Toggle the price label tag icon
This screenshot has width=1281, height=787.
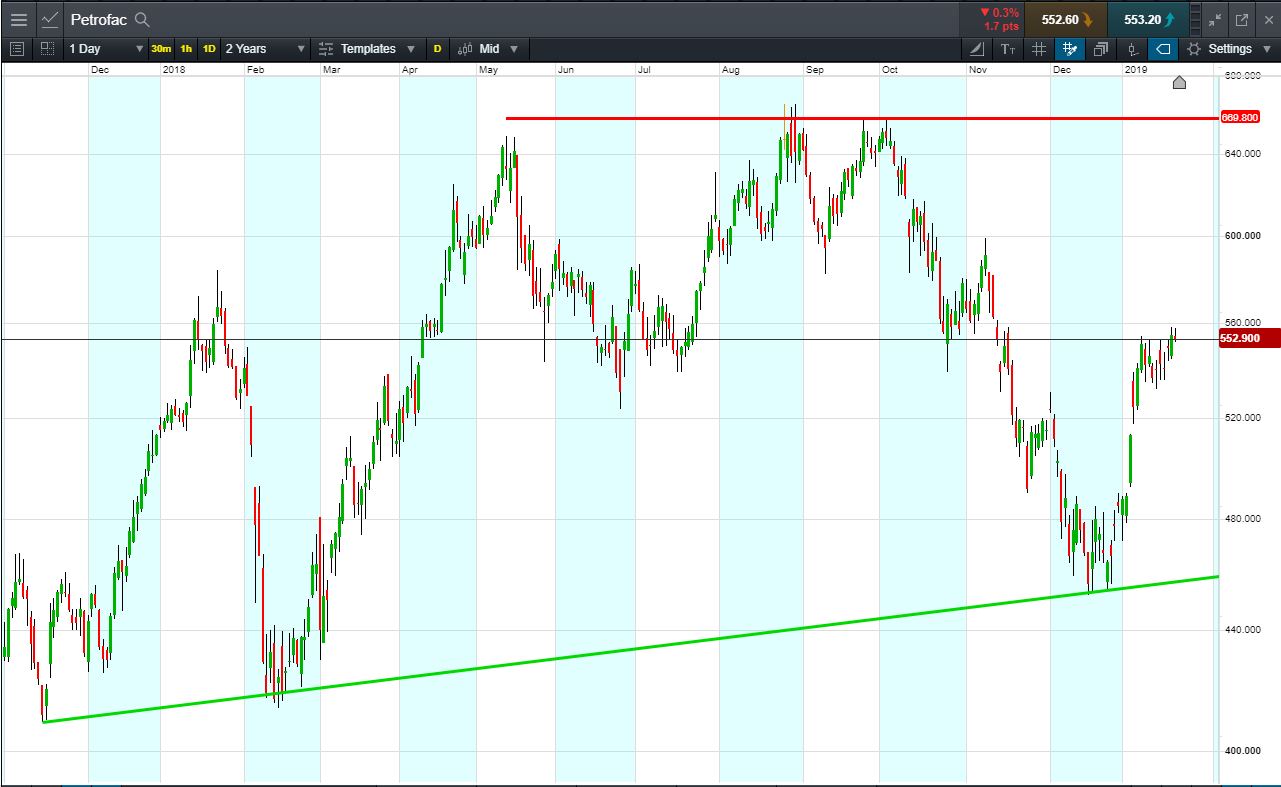[1163, 48]
